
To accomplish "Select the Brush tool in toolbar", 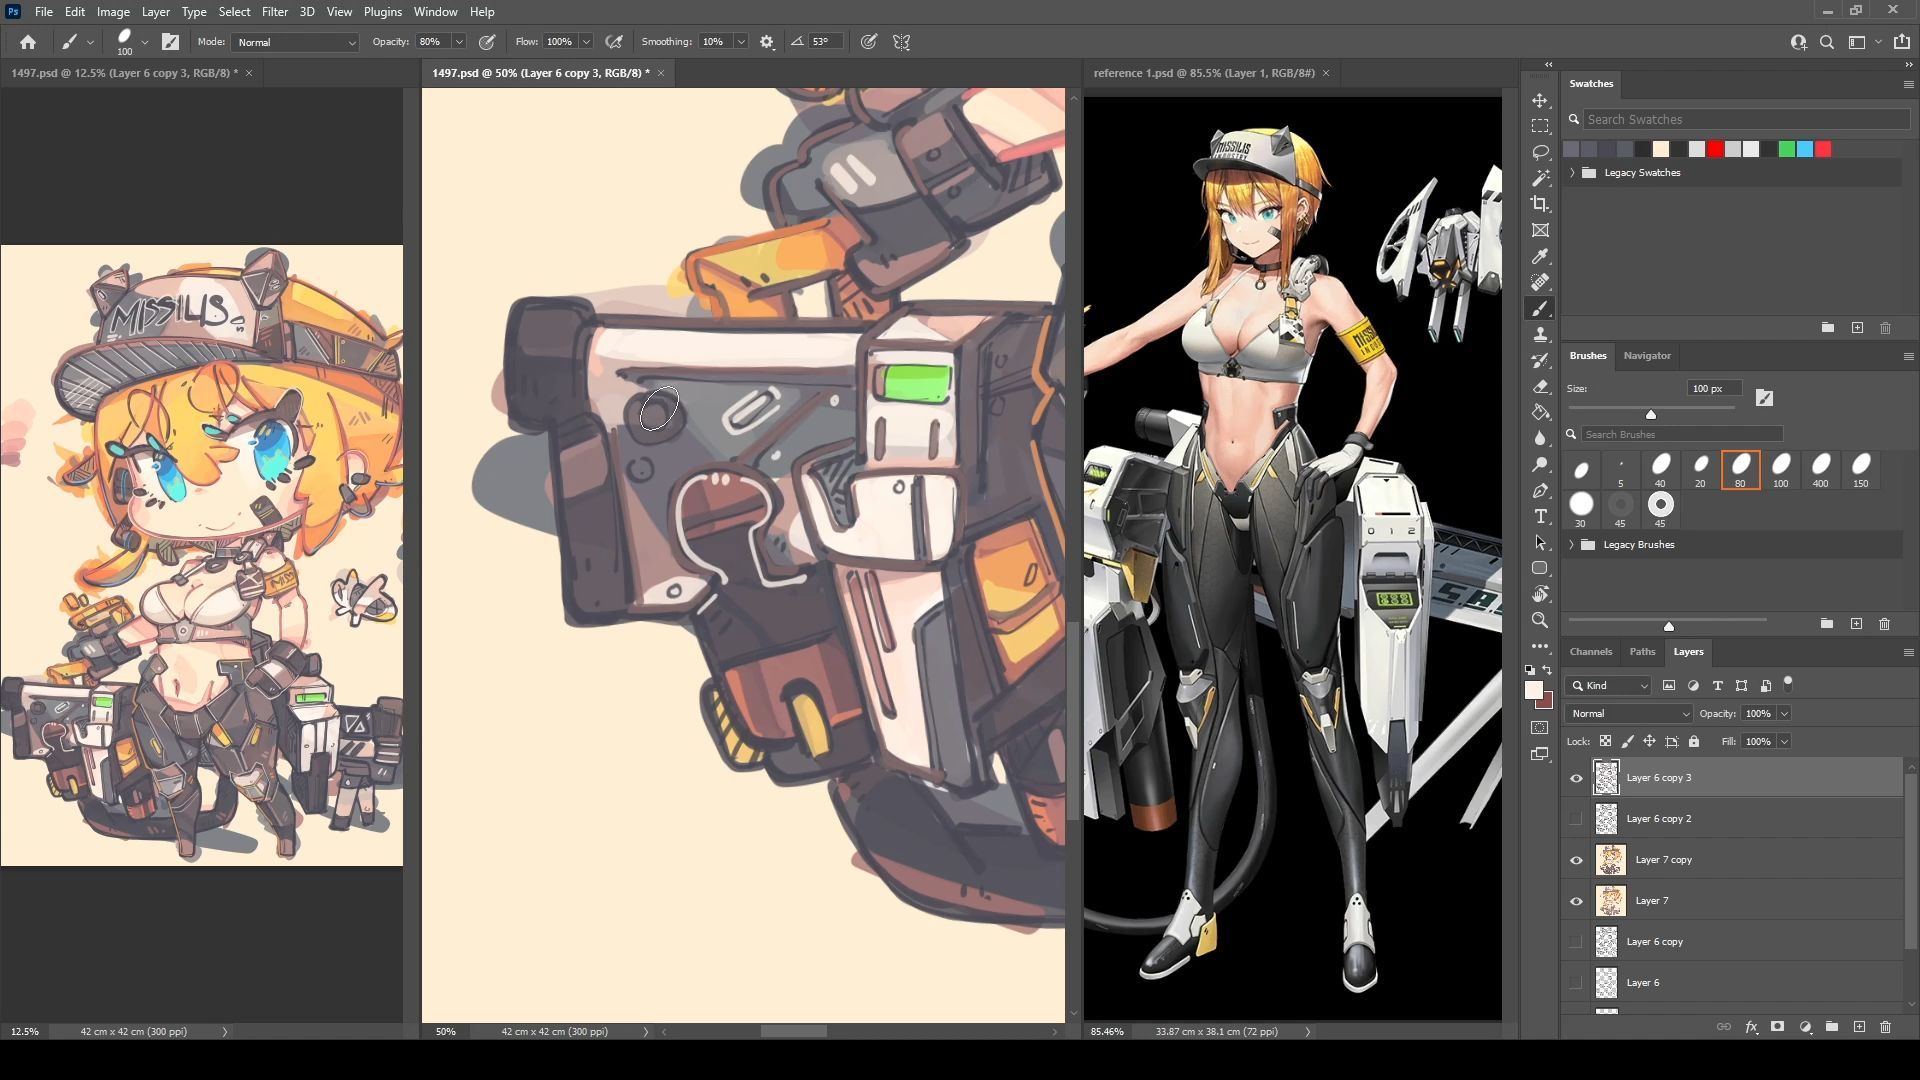I will tap(1540, 308).
